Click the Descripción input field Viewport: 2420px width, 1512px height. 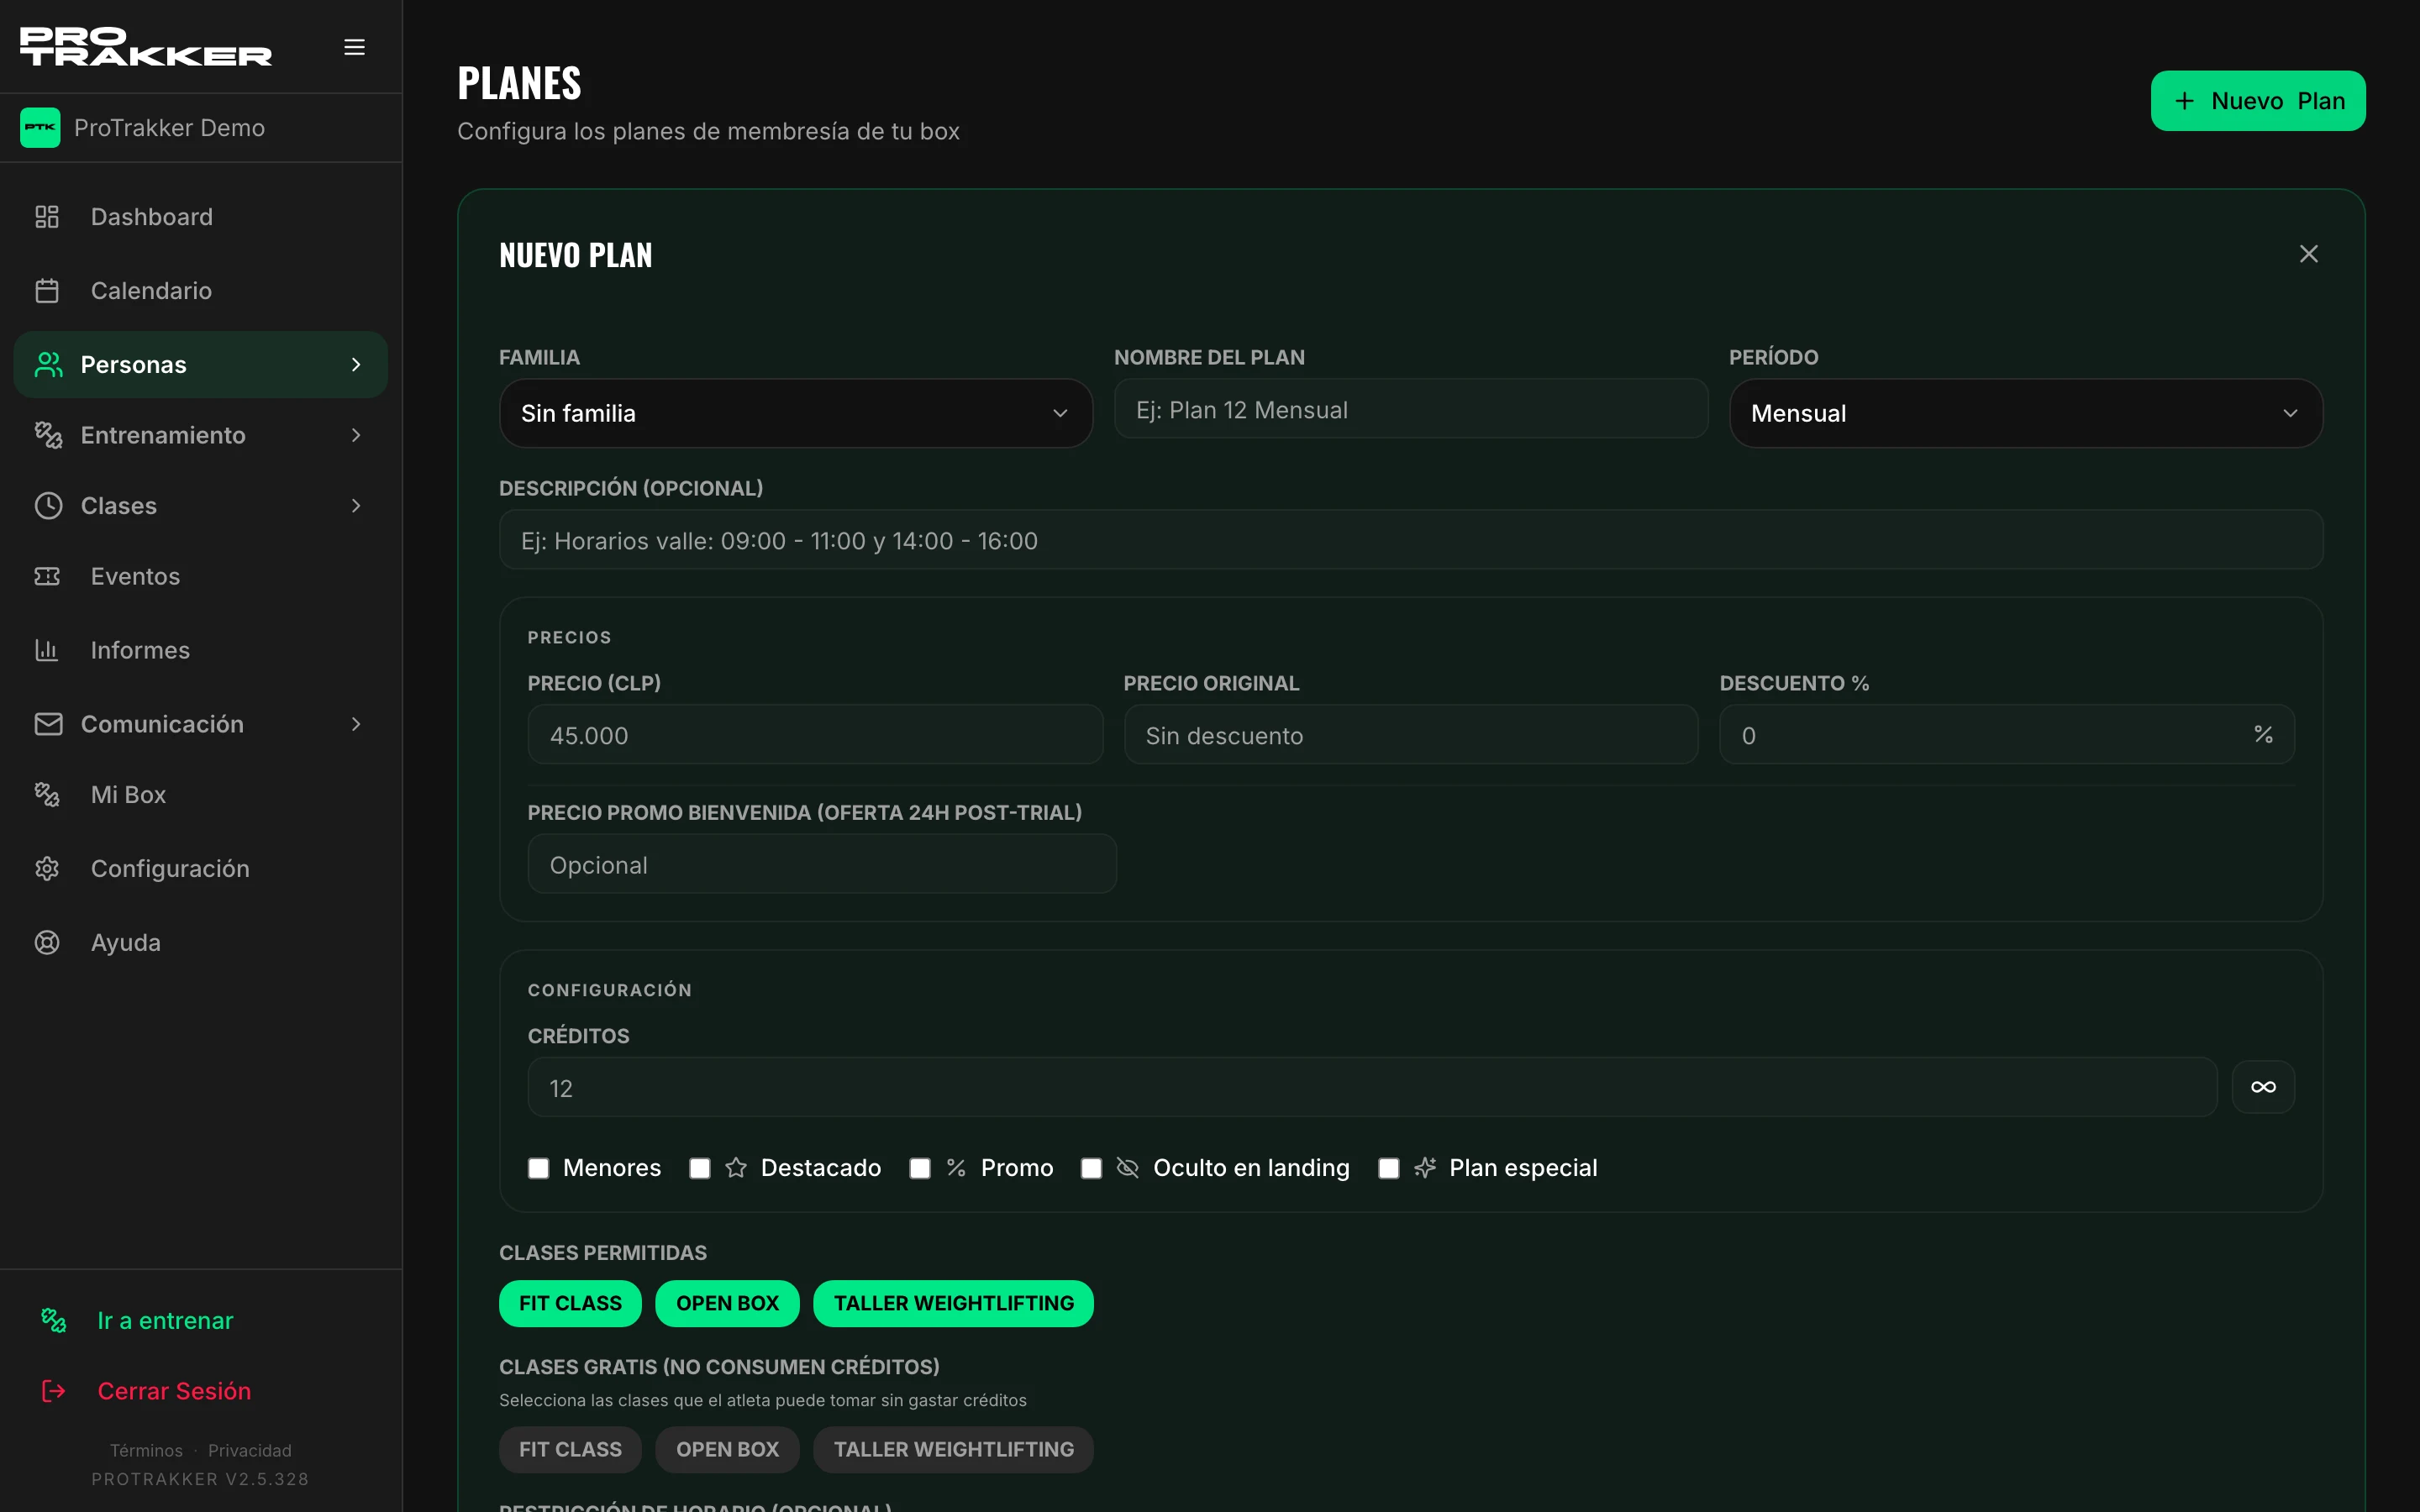1411,540
